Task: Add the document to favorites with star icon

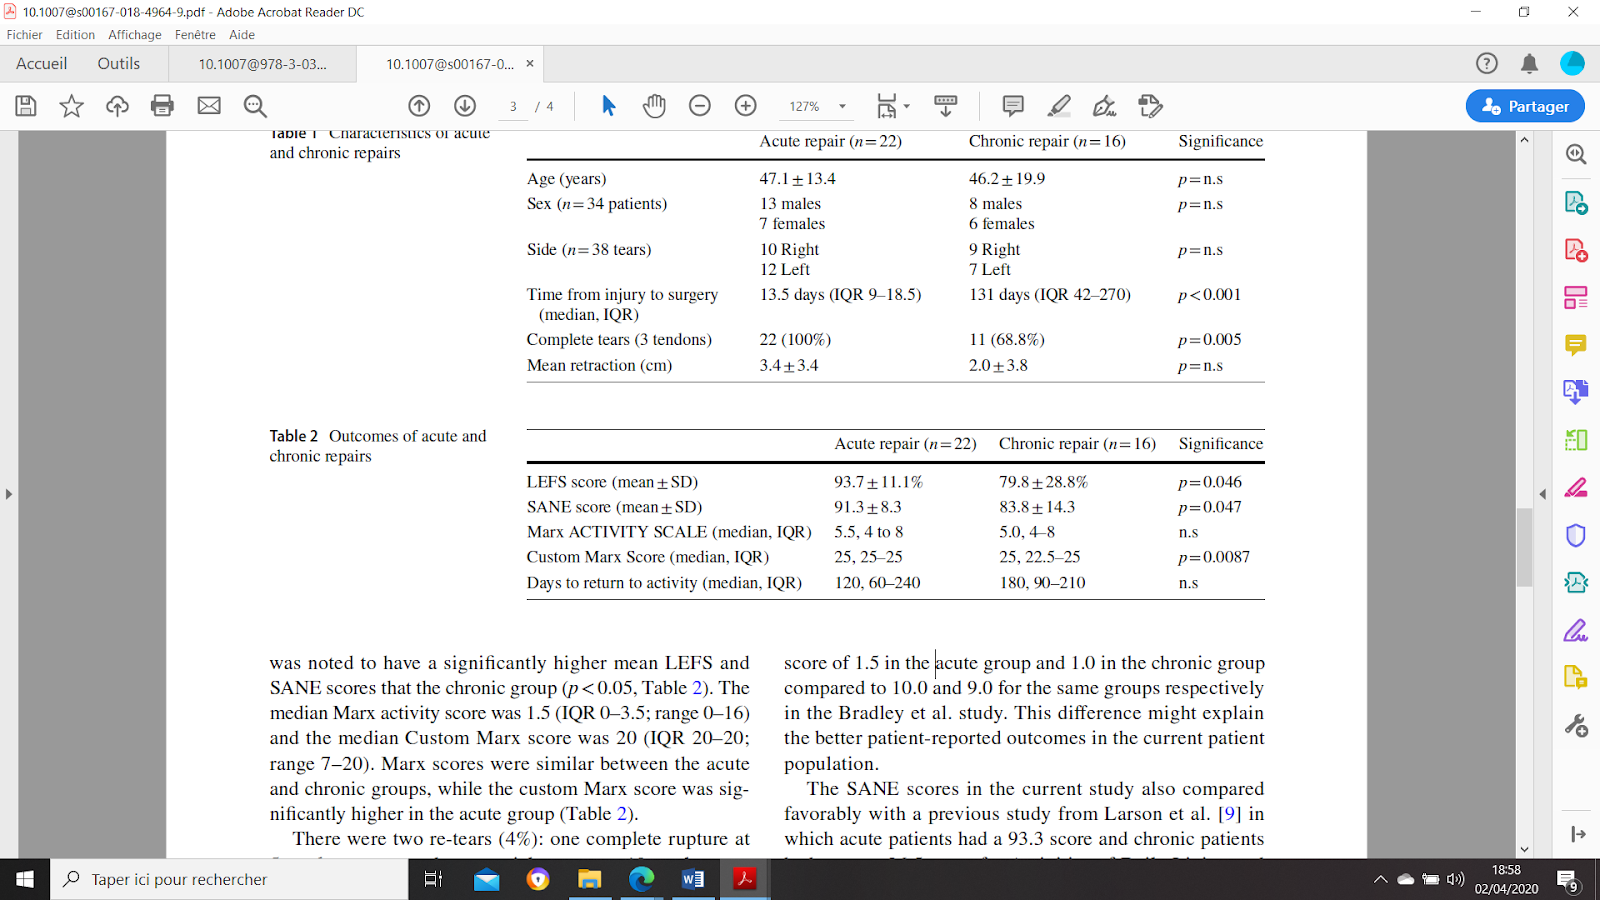Action: (71, 106)
